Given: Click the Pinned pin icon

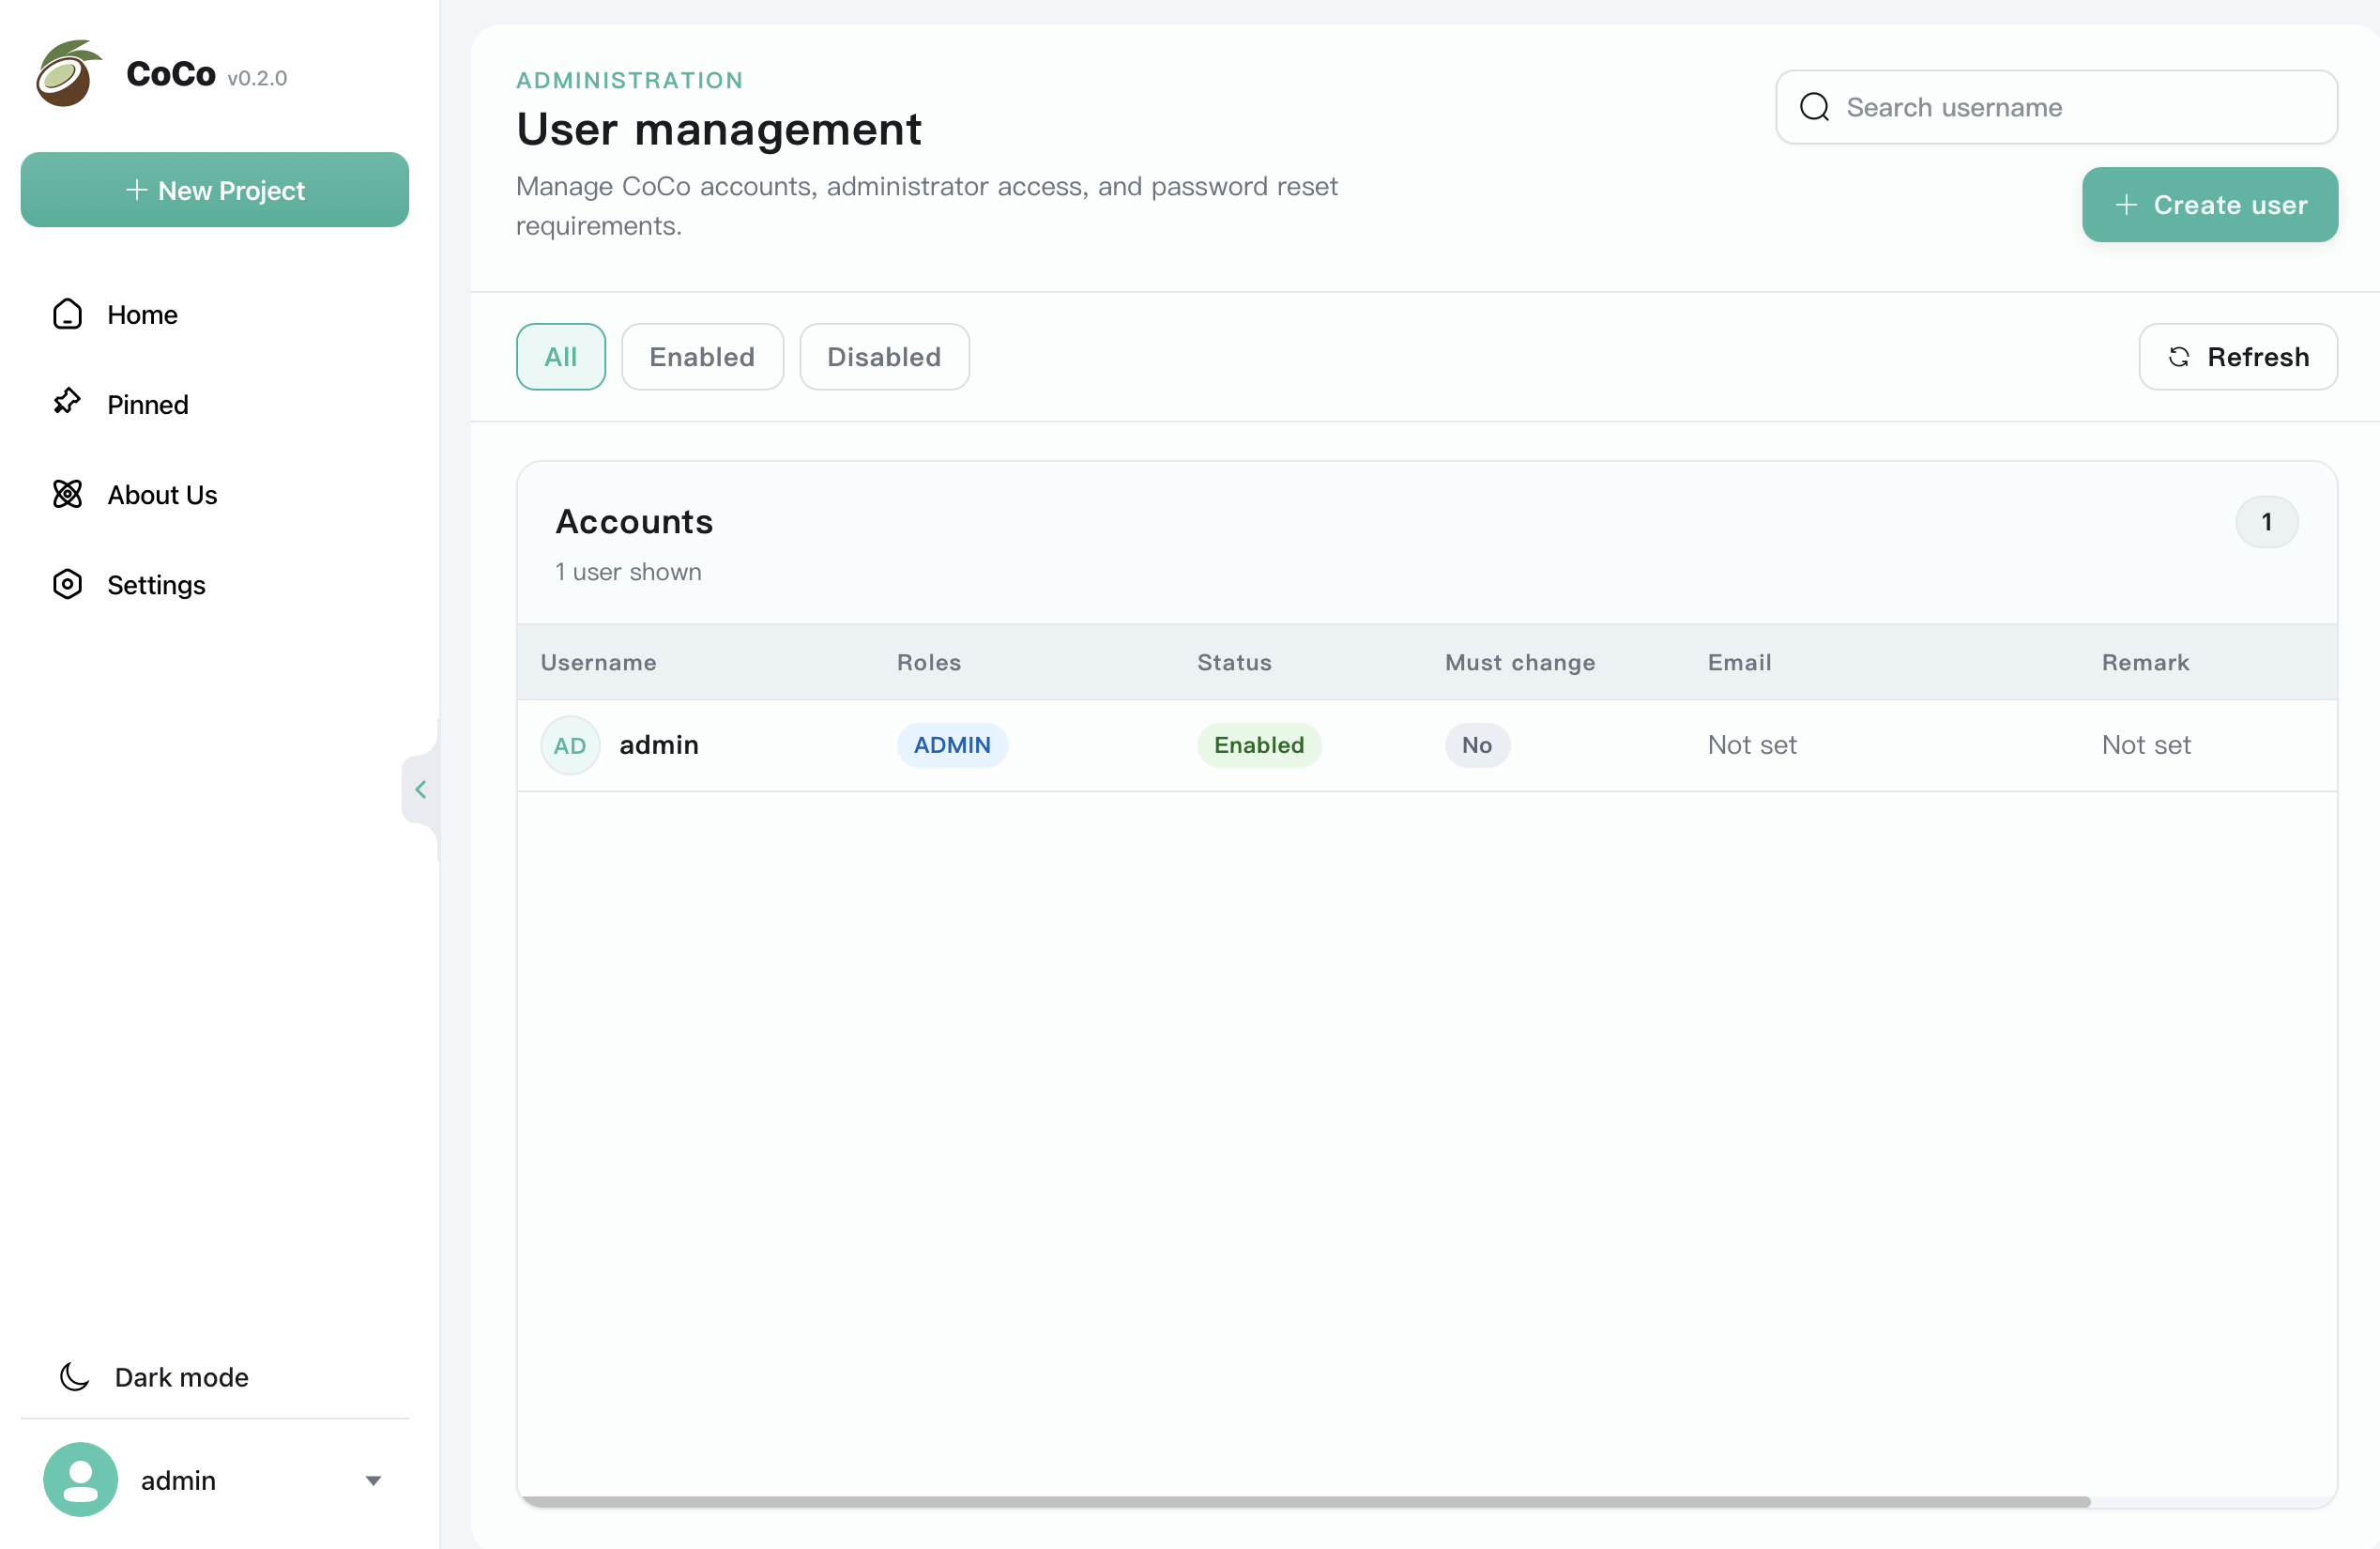Looking at the screenshot, I should click(x=67, y=403).
